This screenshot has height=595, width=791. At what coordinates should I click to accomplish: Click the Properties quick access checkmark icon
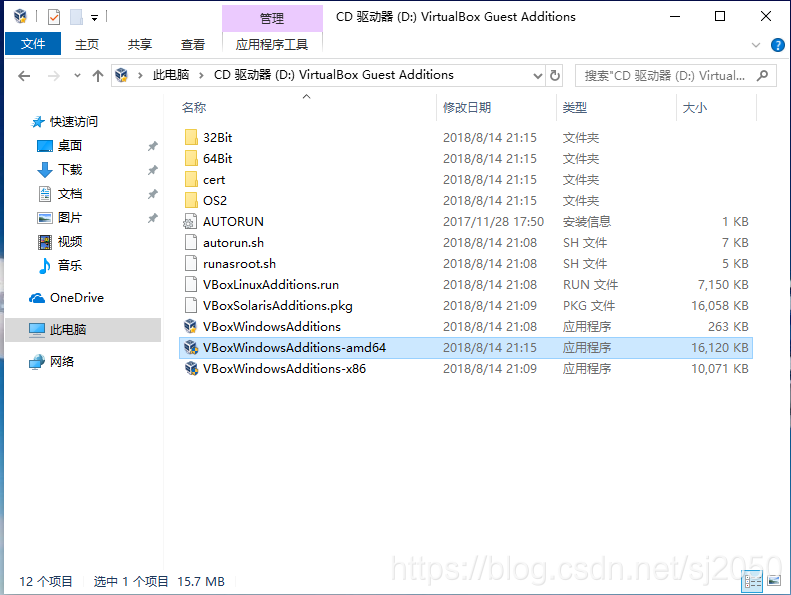54,17
